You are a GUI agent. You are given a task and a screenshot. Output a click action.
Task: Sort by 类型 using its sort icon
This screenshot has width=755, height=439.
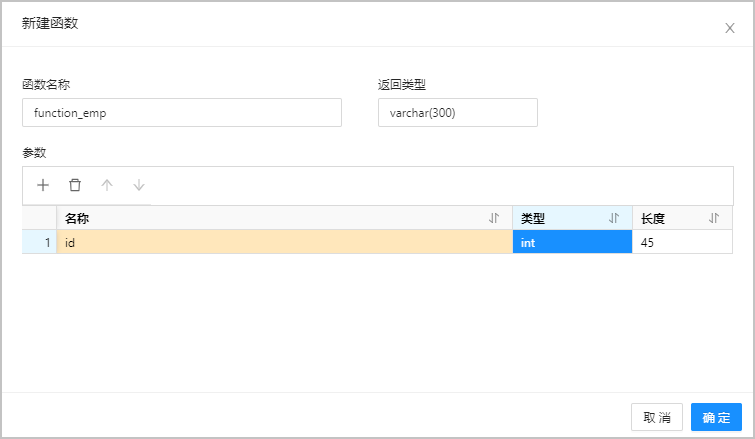point(614,219)
